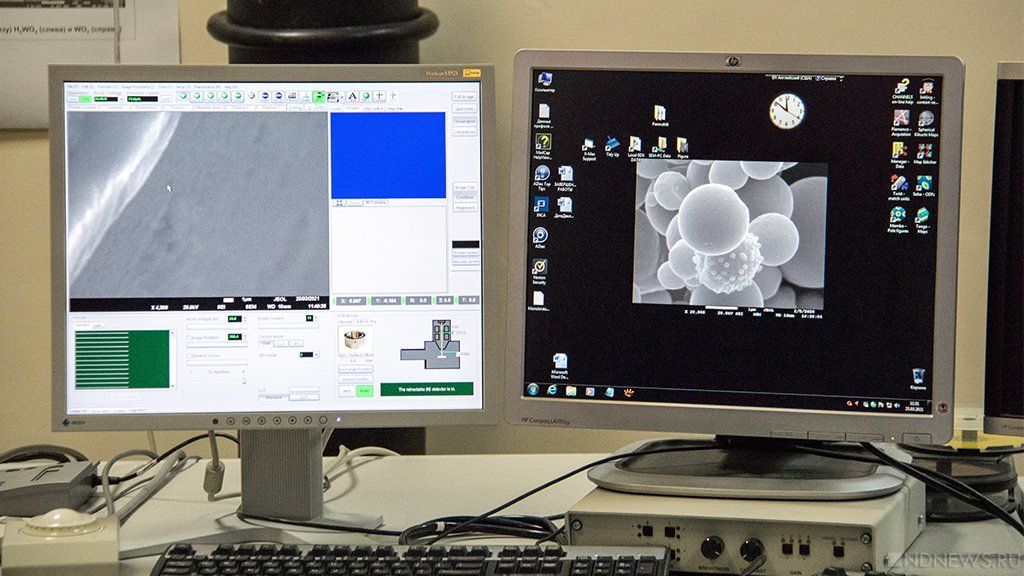Viewport: 1024px width, 576px height.
Task: Open the Tidy Up desktop icon
Action: (x=612, y=148)
